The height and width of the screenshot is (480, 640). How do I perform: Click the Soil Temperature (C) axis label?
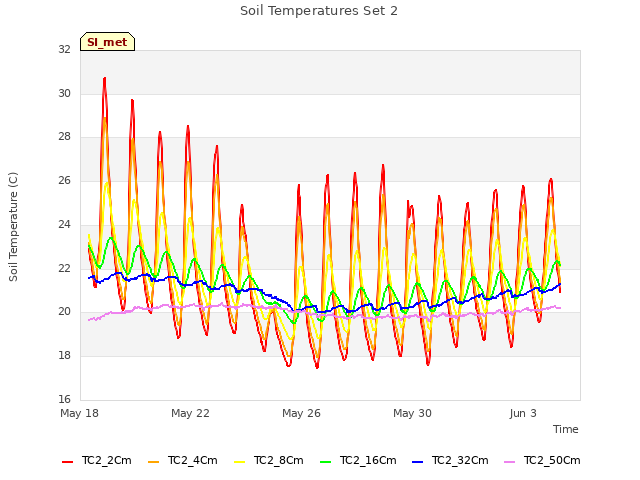click(13, 227)
